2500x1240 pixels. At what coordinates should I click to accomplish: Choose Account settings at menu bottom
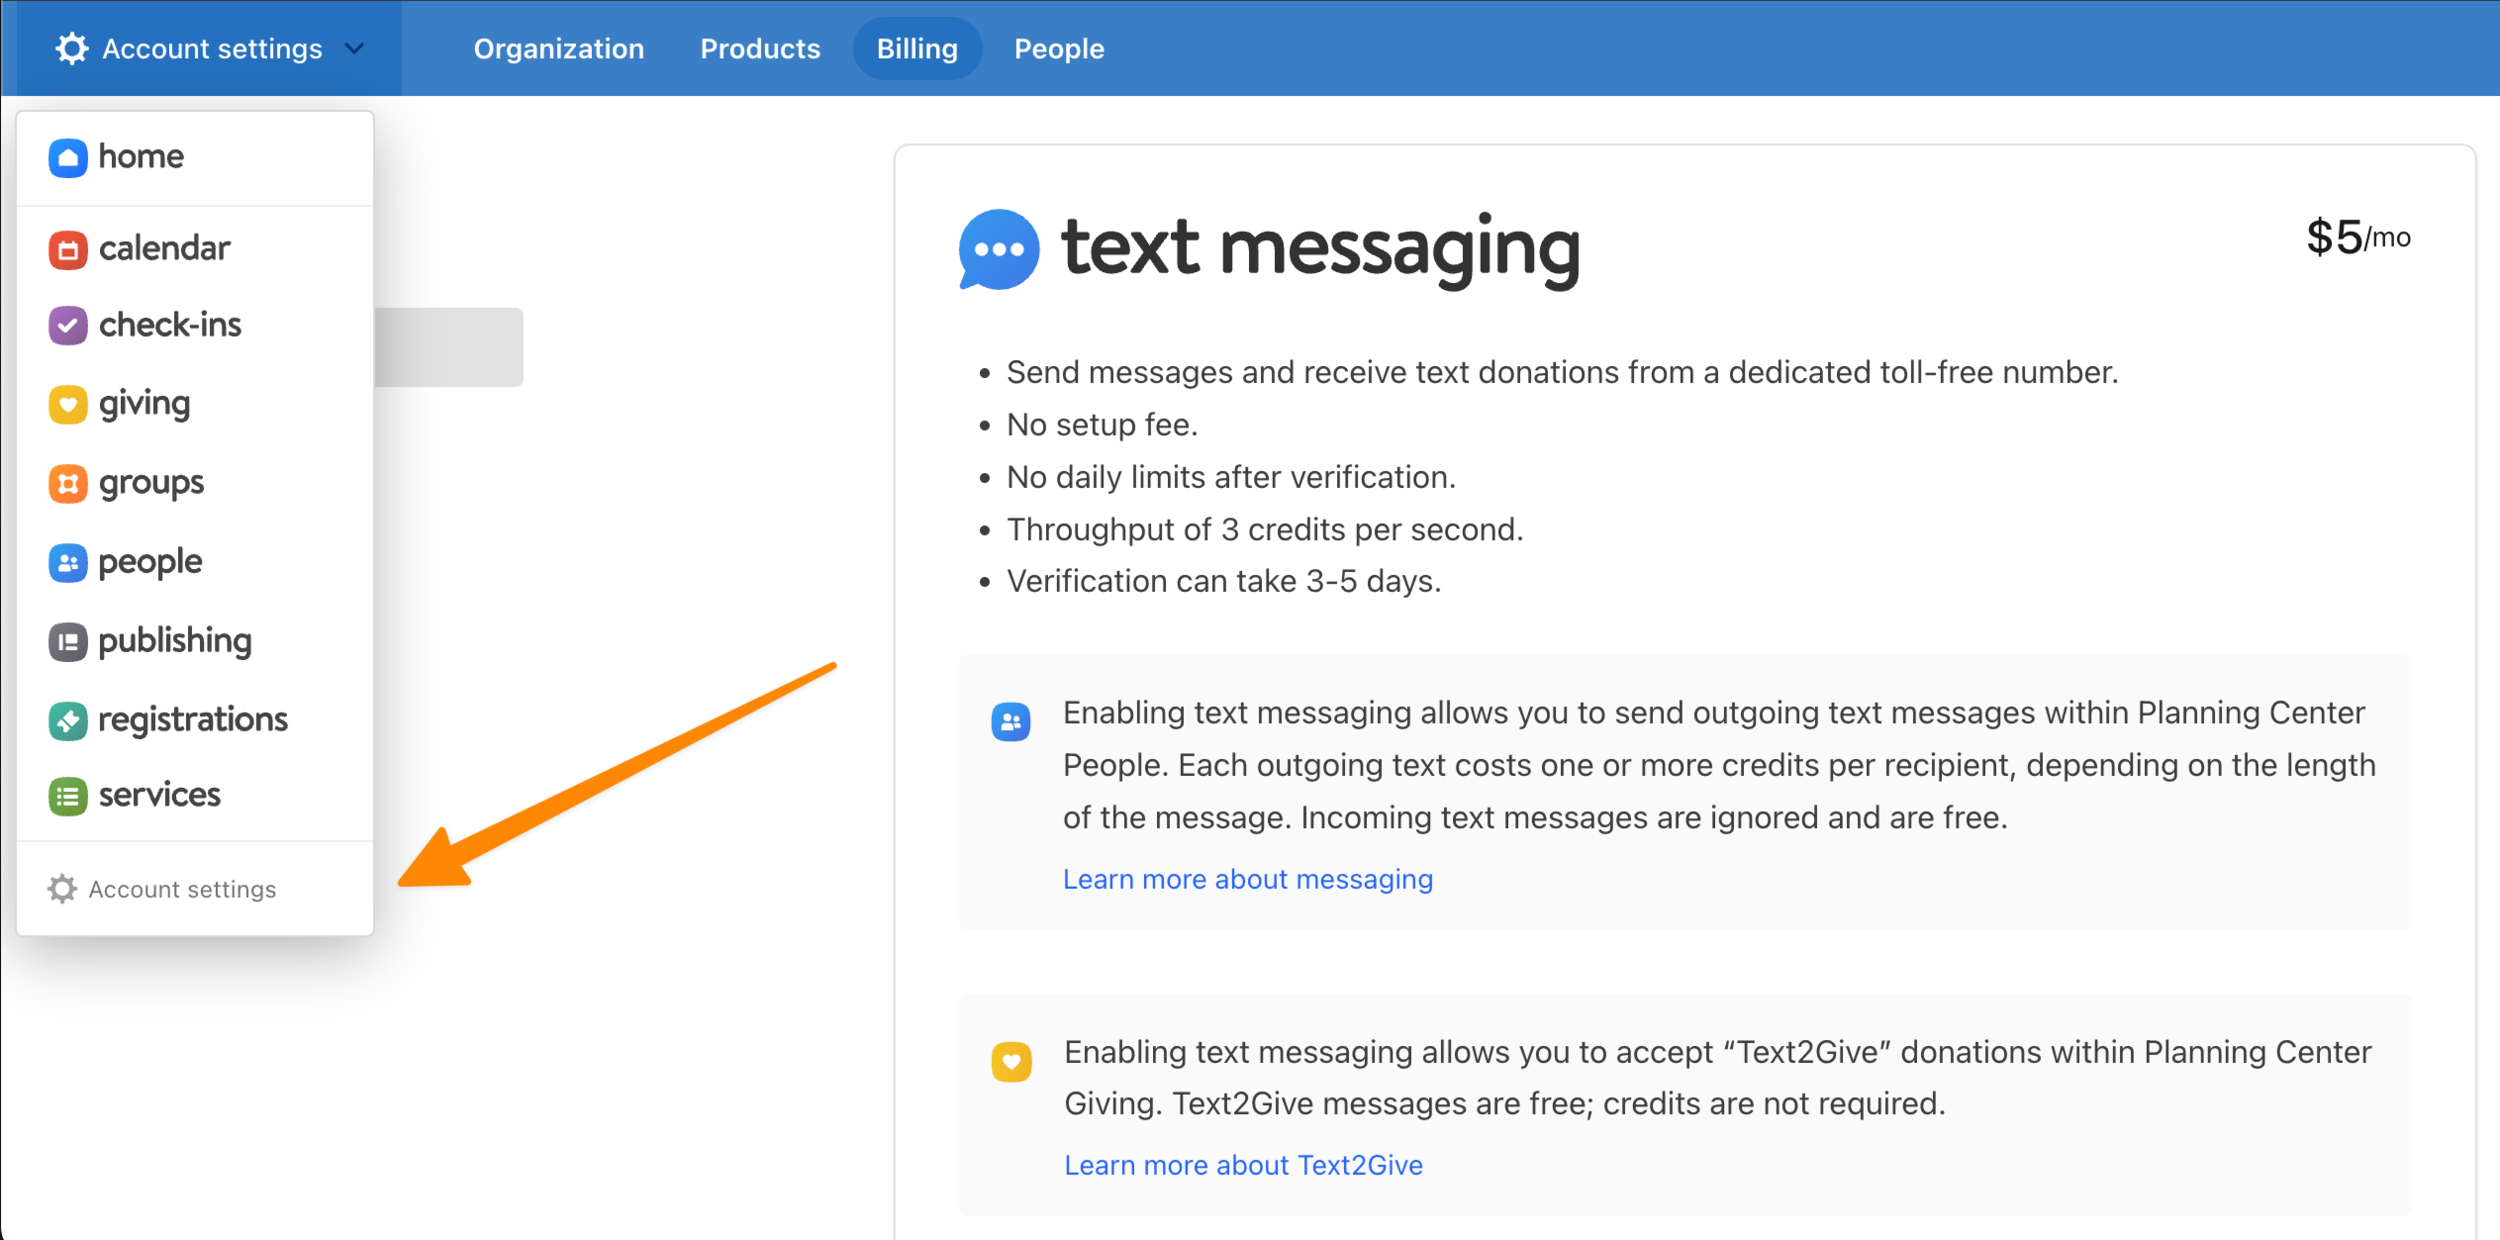[x=181, y=889]
